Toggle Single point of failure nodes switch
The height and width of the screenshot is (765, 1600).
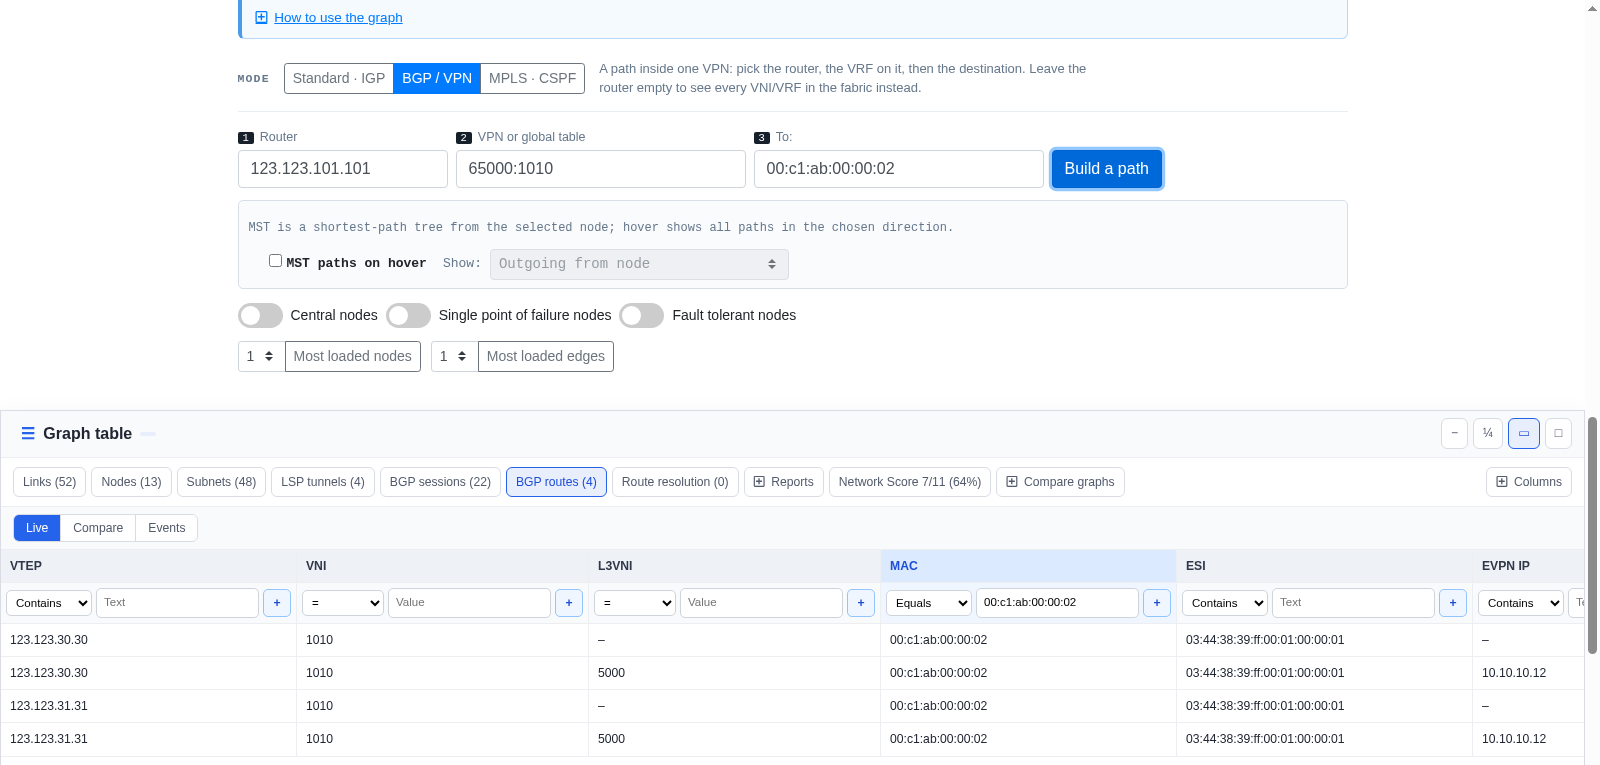coord(408,315)
